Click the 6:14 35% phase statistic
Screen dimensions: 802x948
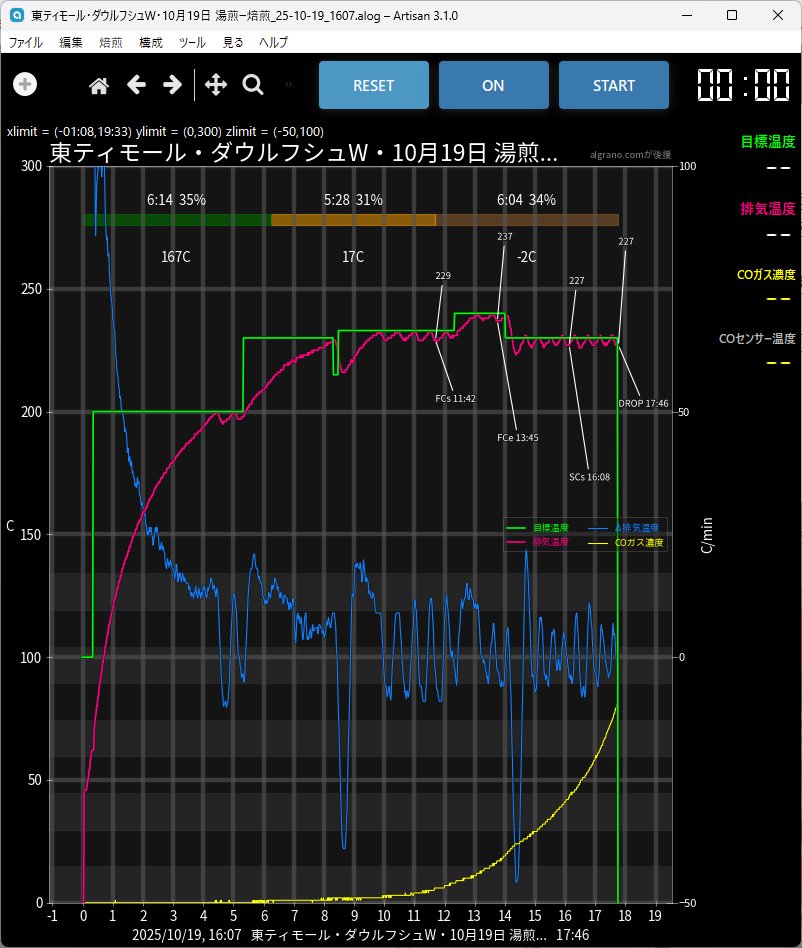(x=176, y=200)
